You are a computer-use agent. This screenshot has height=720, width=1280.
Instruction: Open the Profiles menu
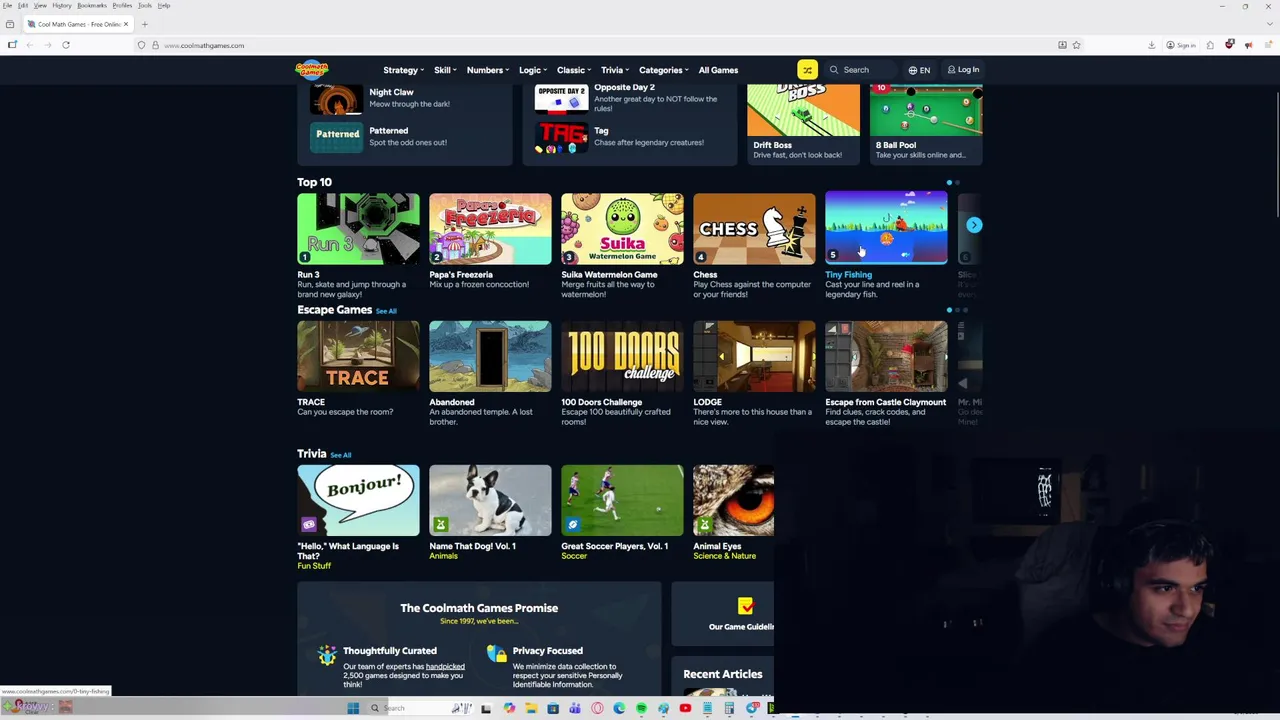coord(122,5)
